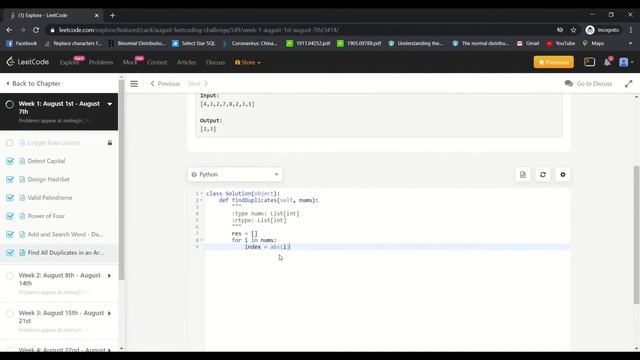Open Find All Duplicates in an Array

(x=65, y=253)
